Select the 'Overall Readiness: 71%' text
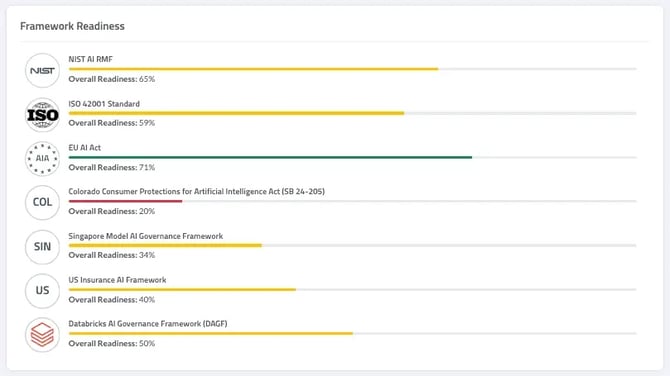 click(x=112, y=167)
